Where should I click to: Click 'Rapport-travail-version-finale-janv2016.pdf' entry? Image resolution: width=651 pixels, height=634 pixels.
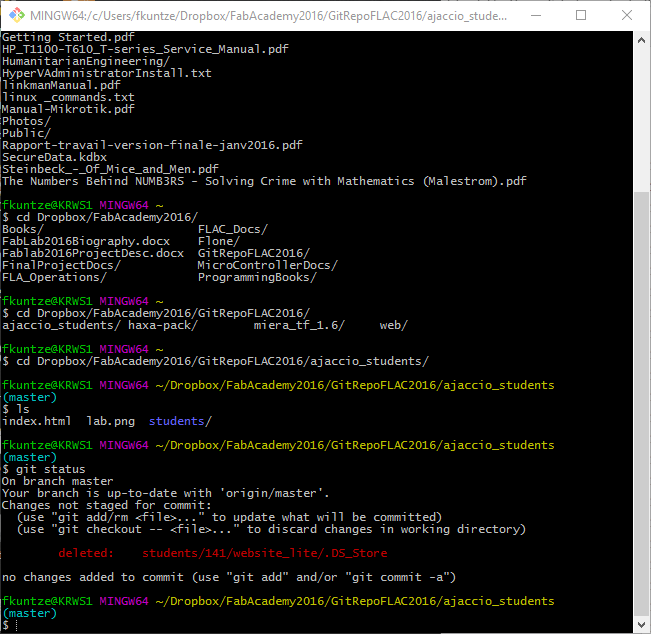tap(152, 145)
